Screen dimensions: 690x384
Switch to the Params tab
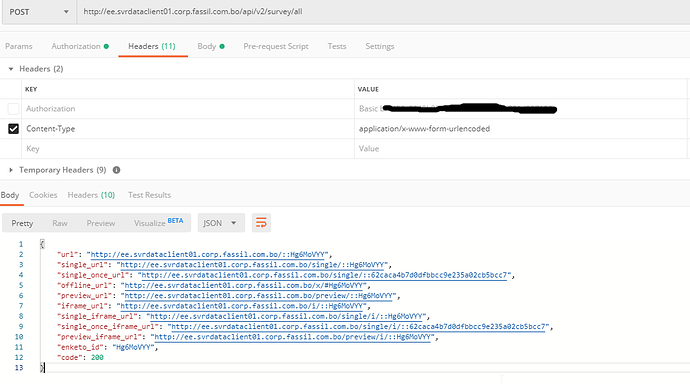[x=19, y=46]
